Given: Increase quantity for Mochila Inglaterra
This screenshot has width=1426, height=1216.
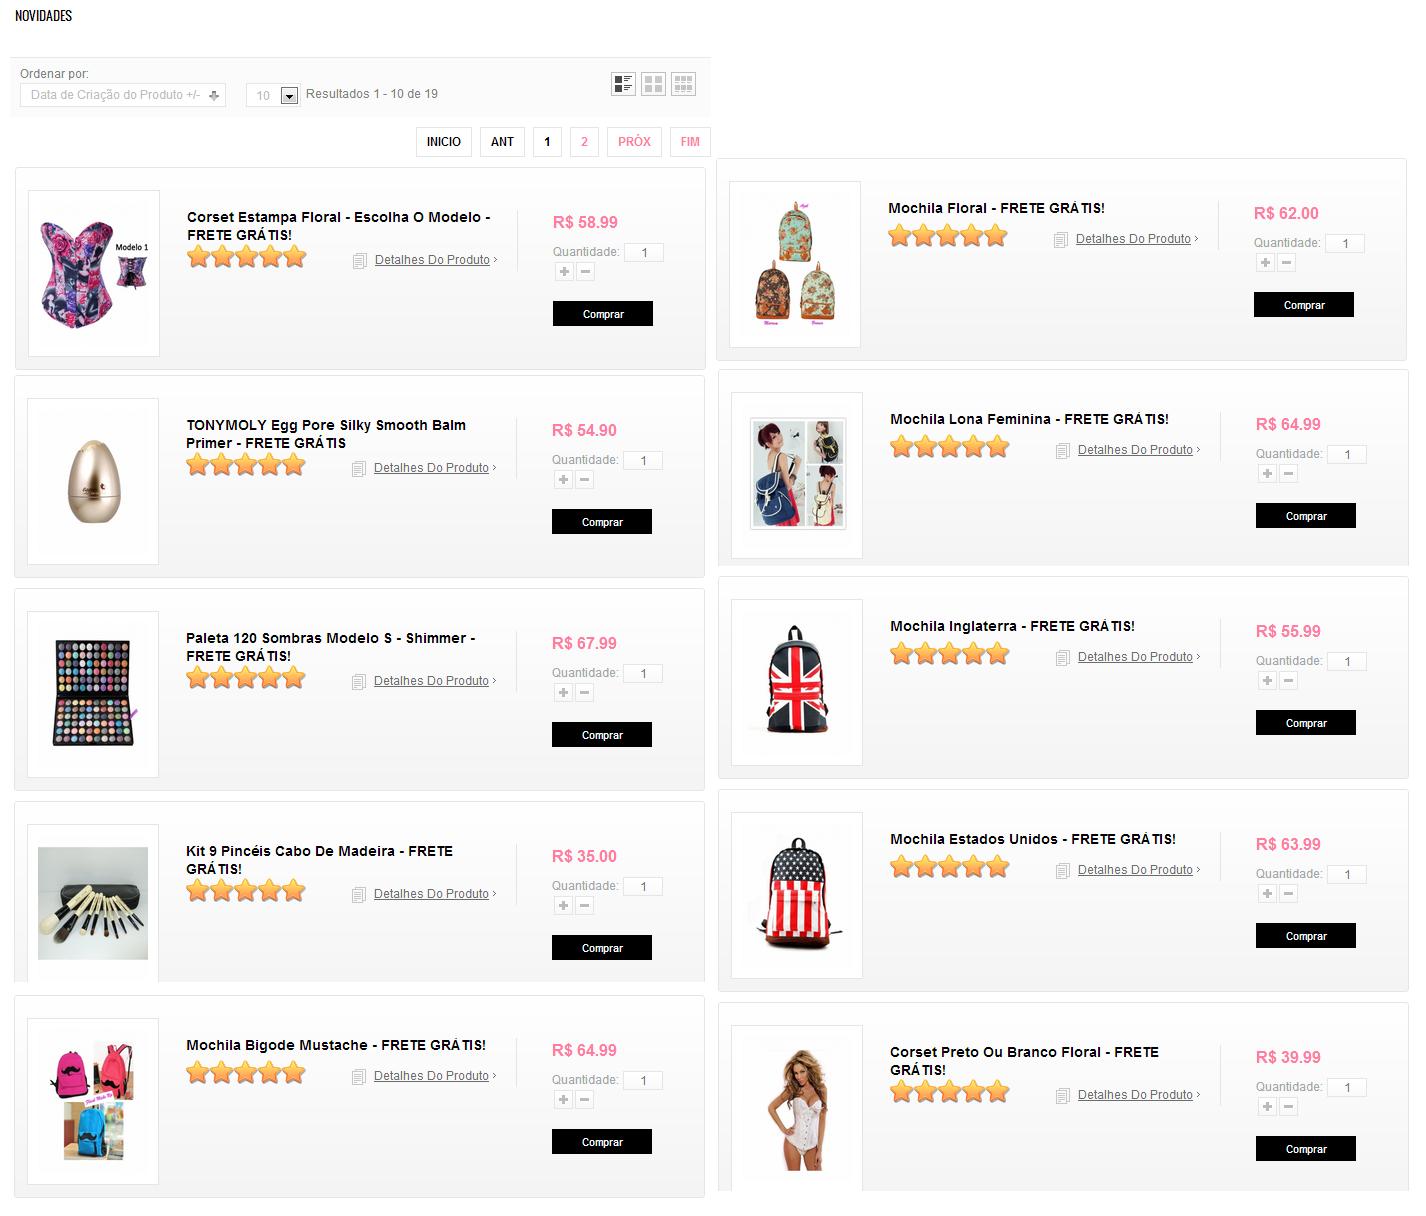Looking at the screenshot, I should pyautogui.click(x=1267, y=681).
